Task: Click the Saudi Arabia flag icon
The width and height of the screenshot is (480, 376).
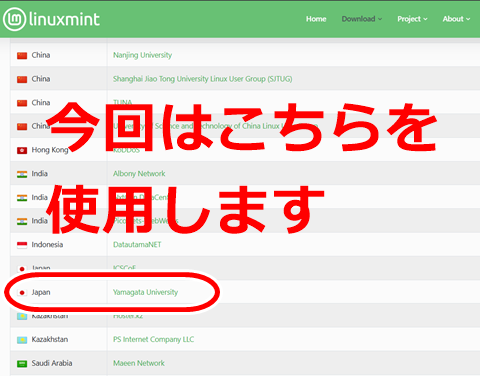Action: pos(22,363)
